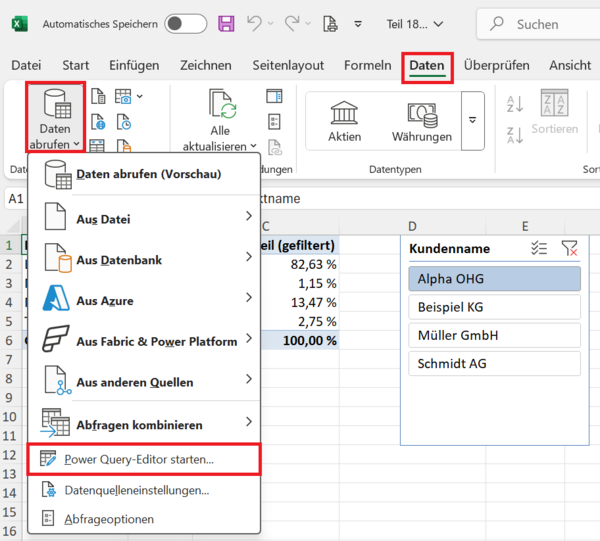Switch to the Start tab
Viewport: 600px width, 541px height.
pyautogui.click(x=75, y=65)
